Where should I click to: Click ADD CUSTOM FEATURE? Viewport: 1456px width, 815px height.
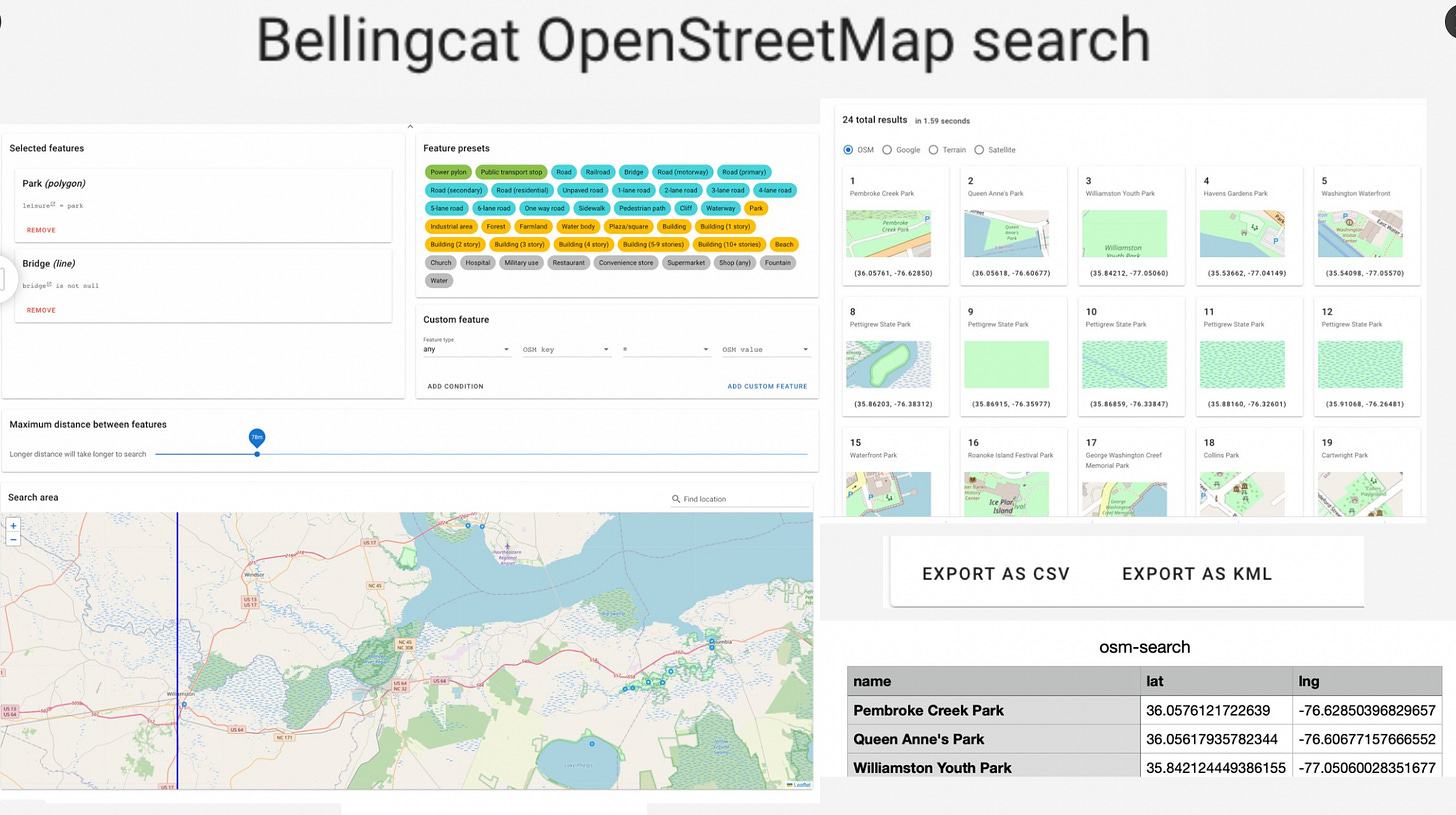pyautogui.click(x=767, y=386)
